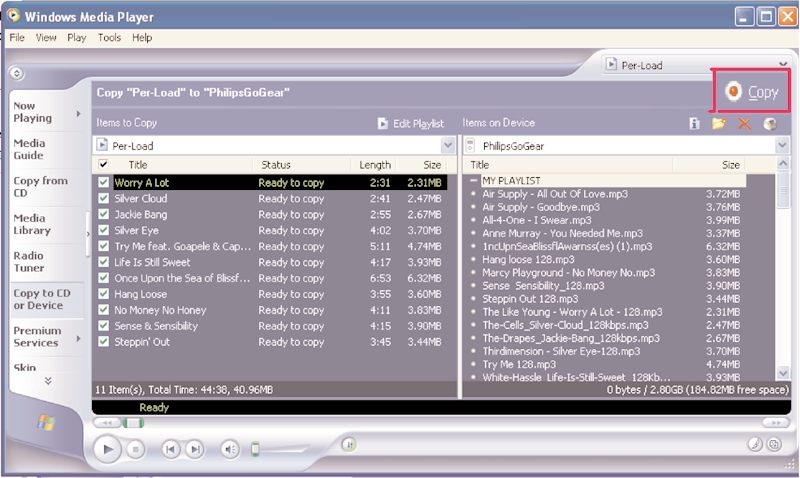Select Air Supply - Goodbye.mp3 on device
The width and height of the screenshot is (800, 478).
tap(541, 207)
